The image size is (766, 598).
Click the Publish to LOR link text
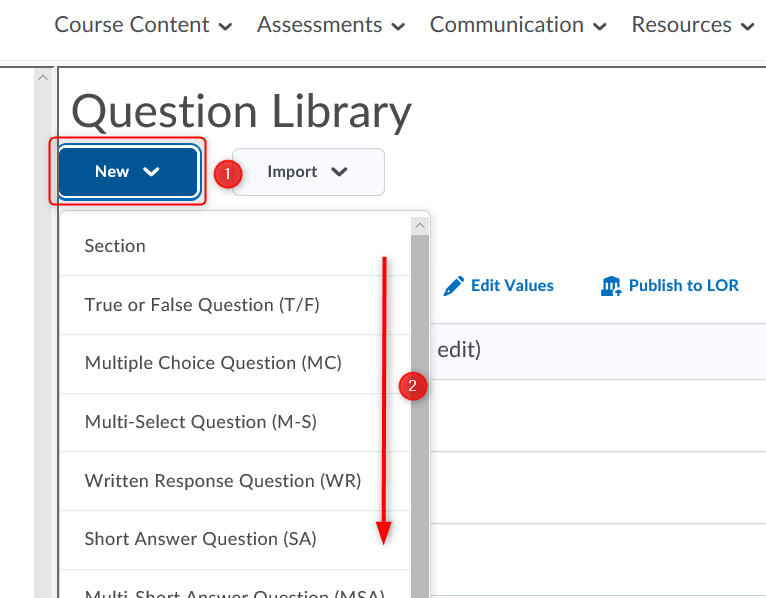(x=684, y=286)
